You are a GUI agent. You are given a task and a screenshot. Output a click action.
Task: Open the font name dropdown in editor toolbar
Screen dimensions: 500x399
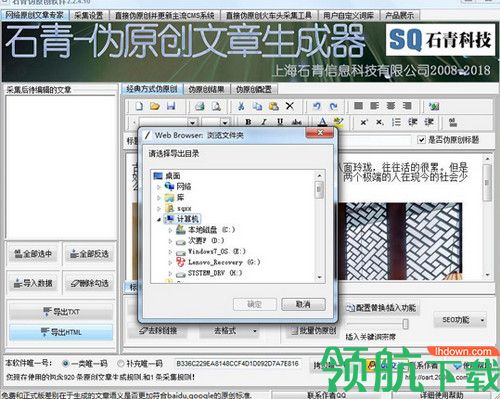point(192,122)
